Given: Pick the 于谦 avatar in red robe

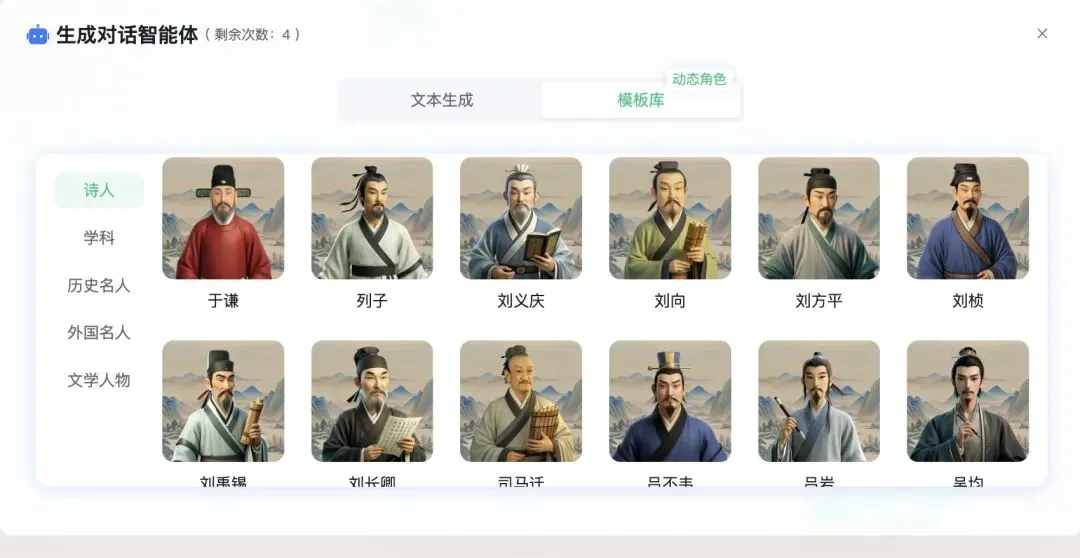Looking at the screenshot, I should [x=223, y=218].
